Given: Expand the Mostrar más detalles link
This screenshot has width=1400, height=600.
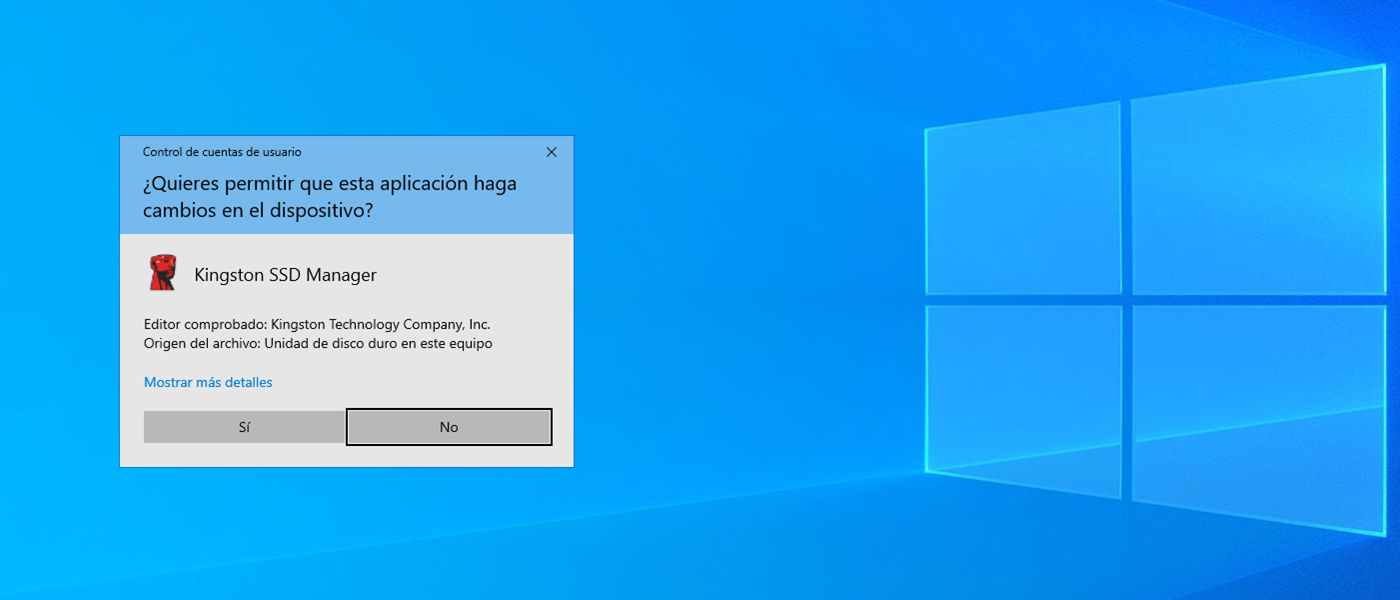Looking at the screenshot, I should 208,382.
